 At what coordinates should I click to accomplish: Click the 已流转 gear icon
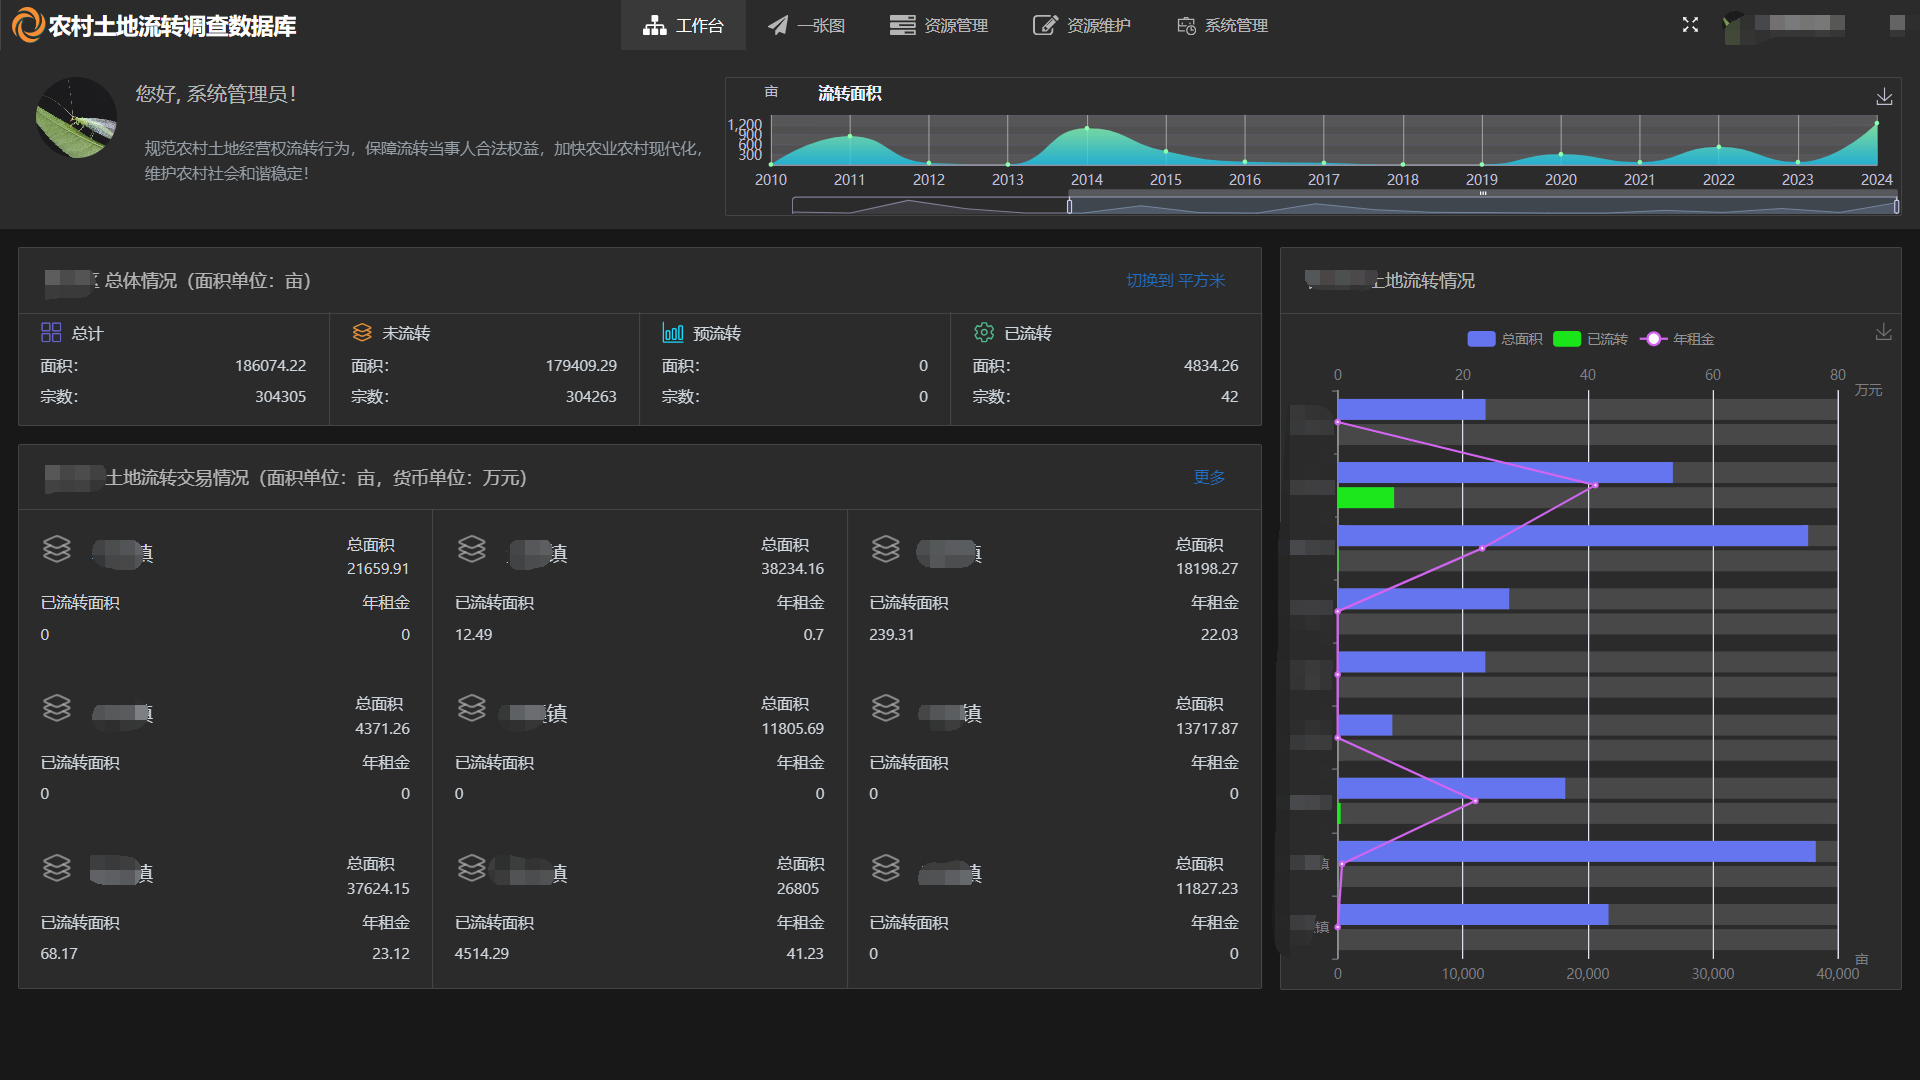pyautogui.click(x=984, y=332)
